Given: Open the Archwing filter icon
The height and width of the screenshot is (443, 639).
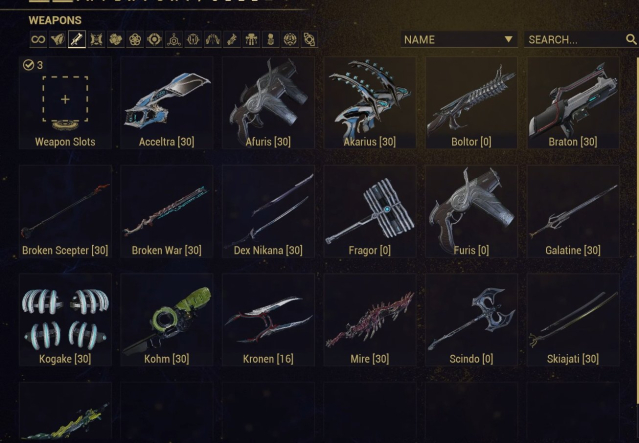Looking at the screenshot, I should 213,40.
